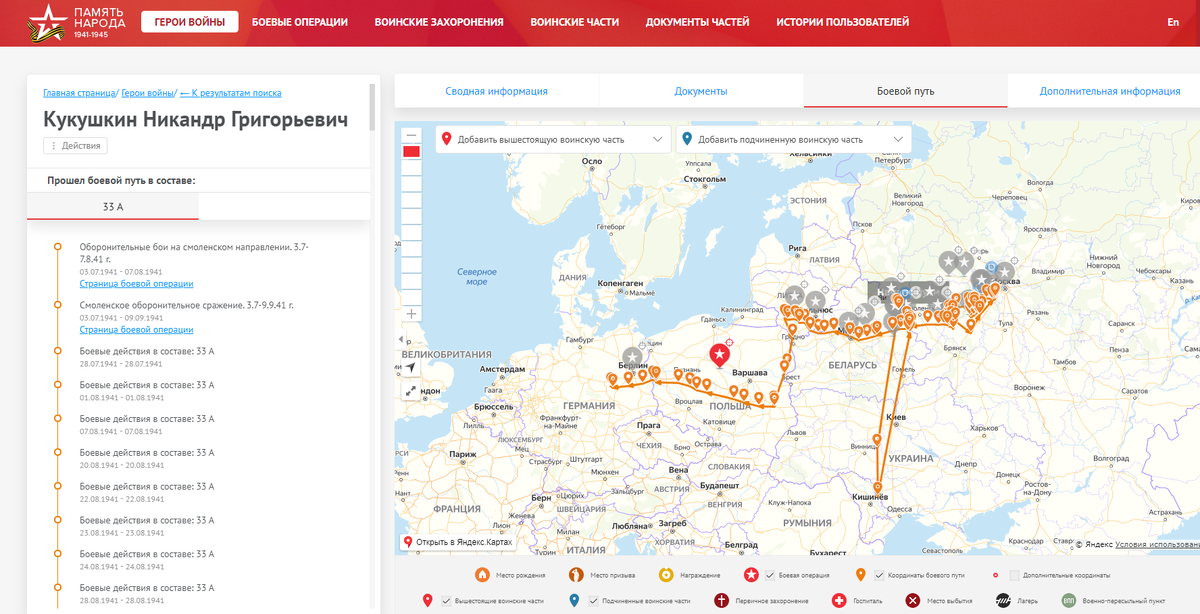The image size is (1200, 614).
Task: Click the Место выбытия X icon
Action: pyautogui.click(x=913, y=600)
